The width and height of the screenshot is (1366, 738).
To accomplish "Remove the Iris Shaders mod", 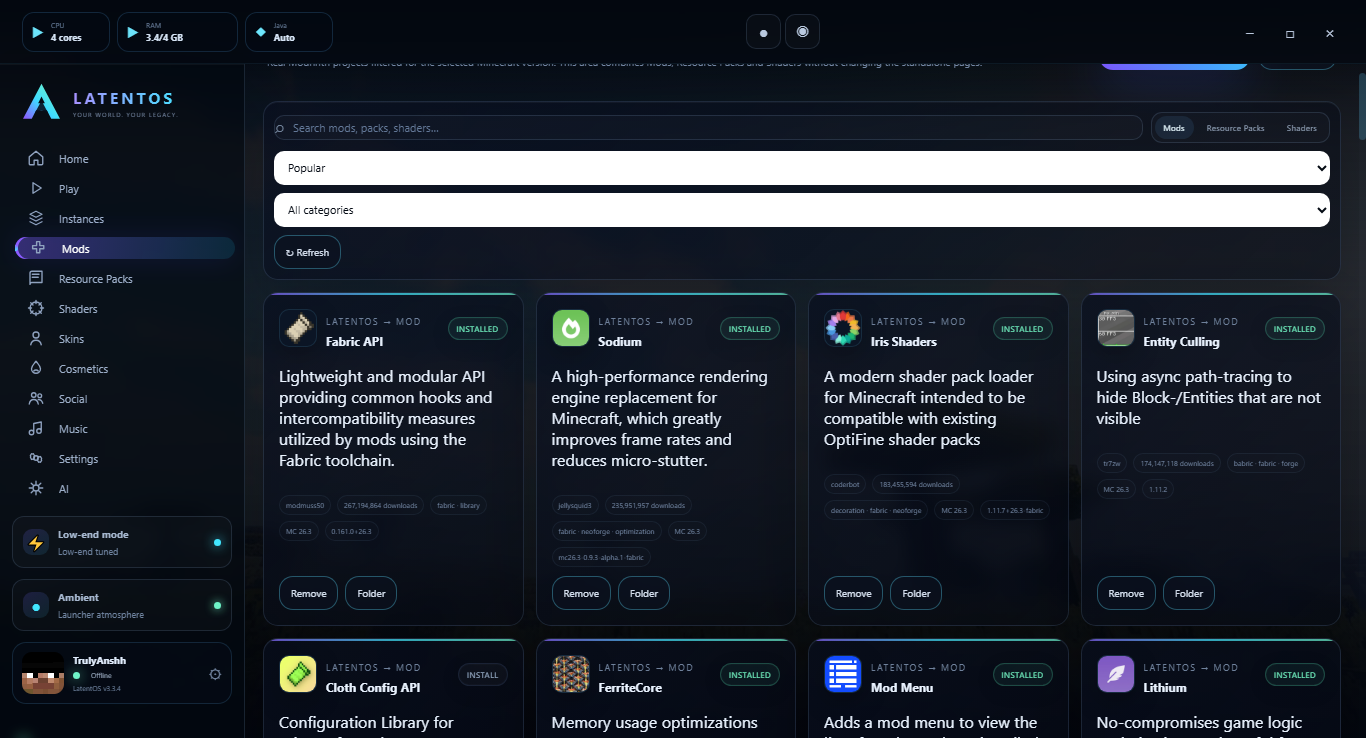I will point(853,593).
